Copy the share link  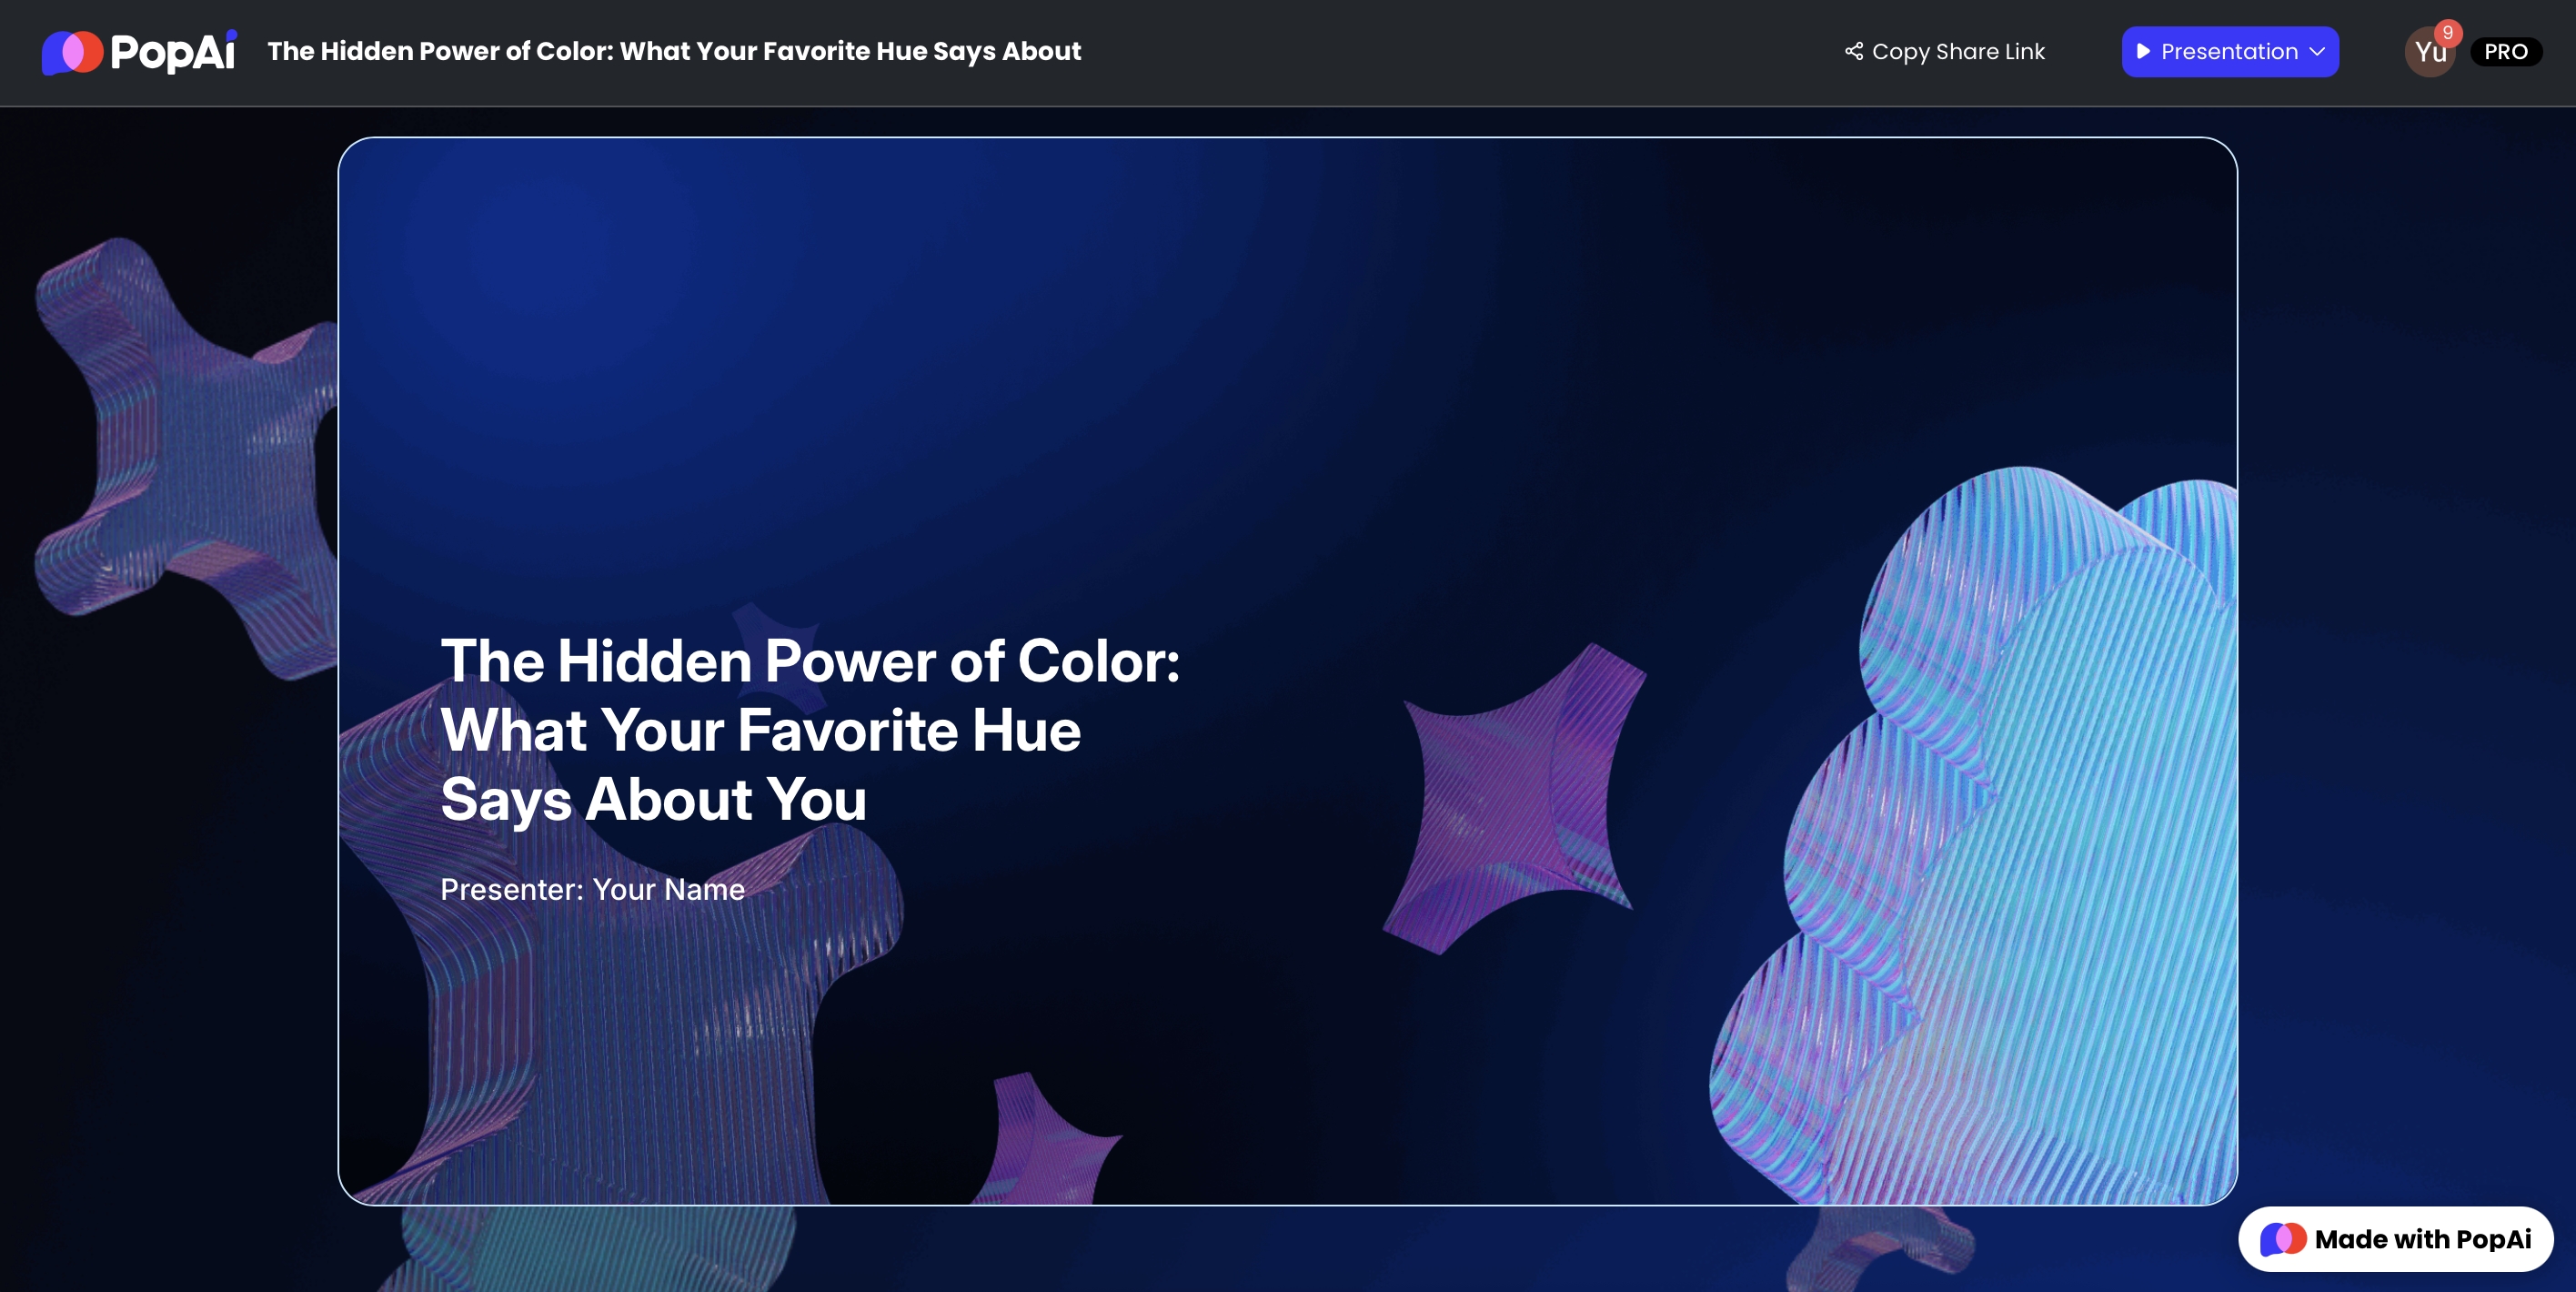pos(1944,51)
